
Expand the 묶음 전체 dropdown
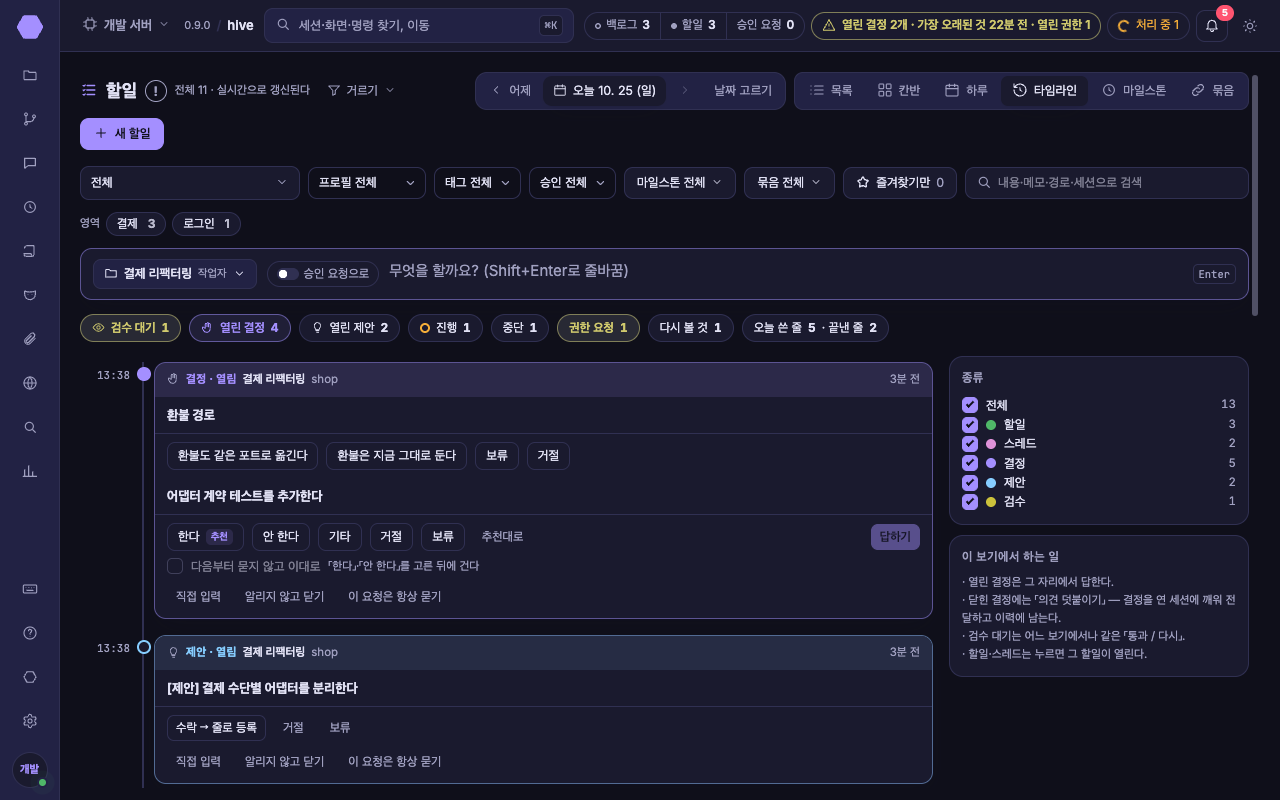coord(790,183)
